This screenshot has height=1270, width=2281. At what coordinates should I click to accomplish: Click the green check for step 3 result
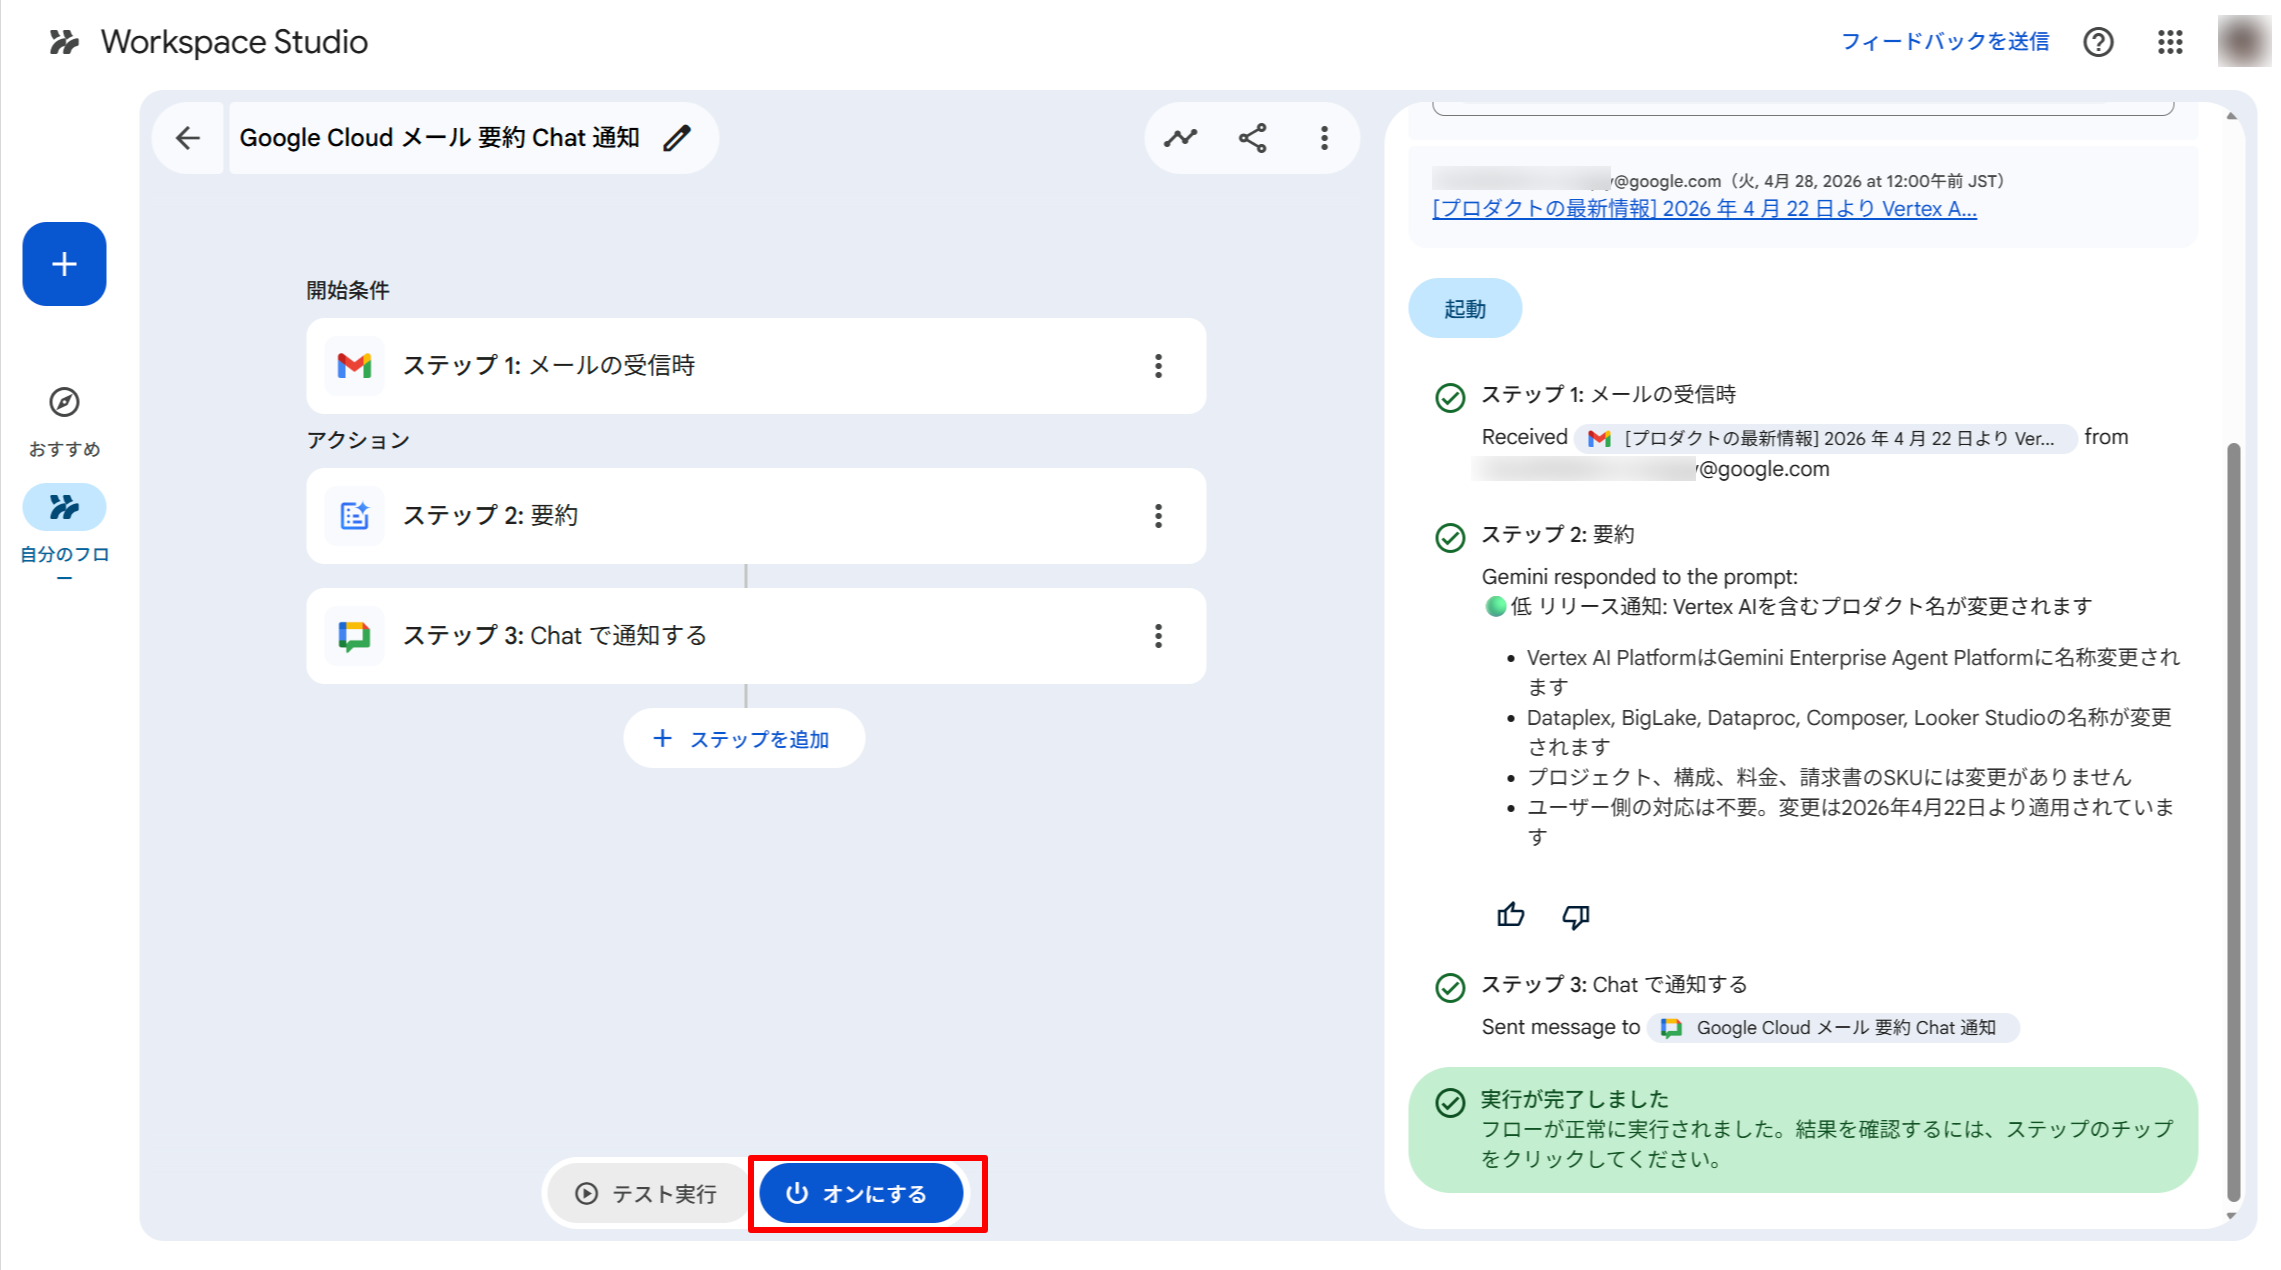[1450, 988]
